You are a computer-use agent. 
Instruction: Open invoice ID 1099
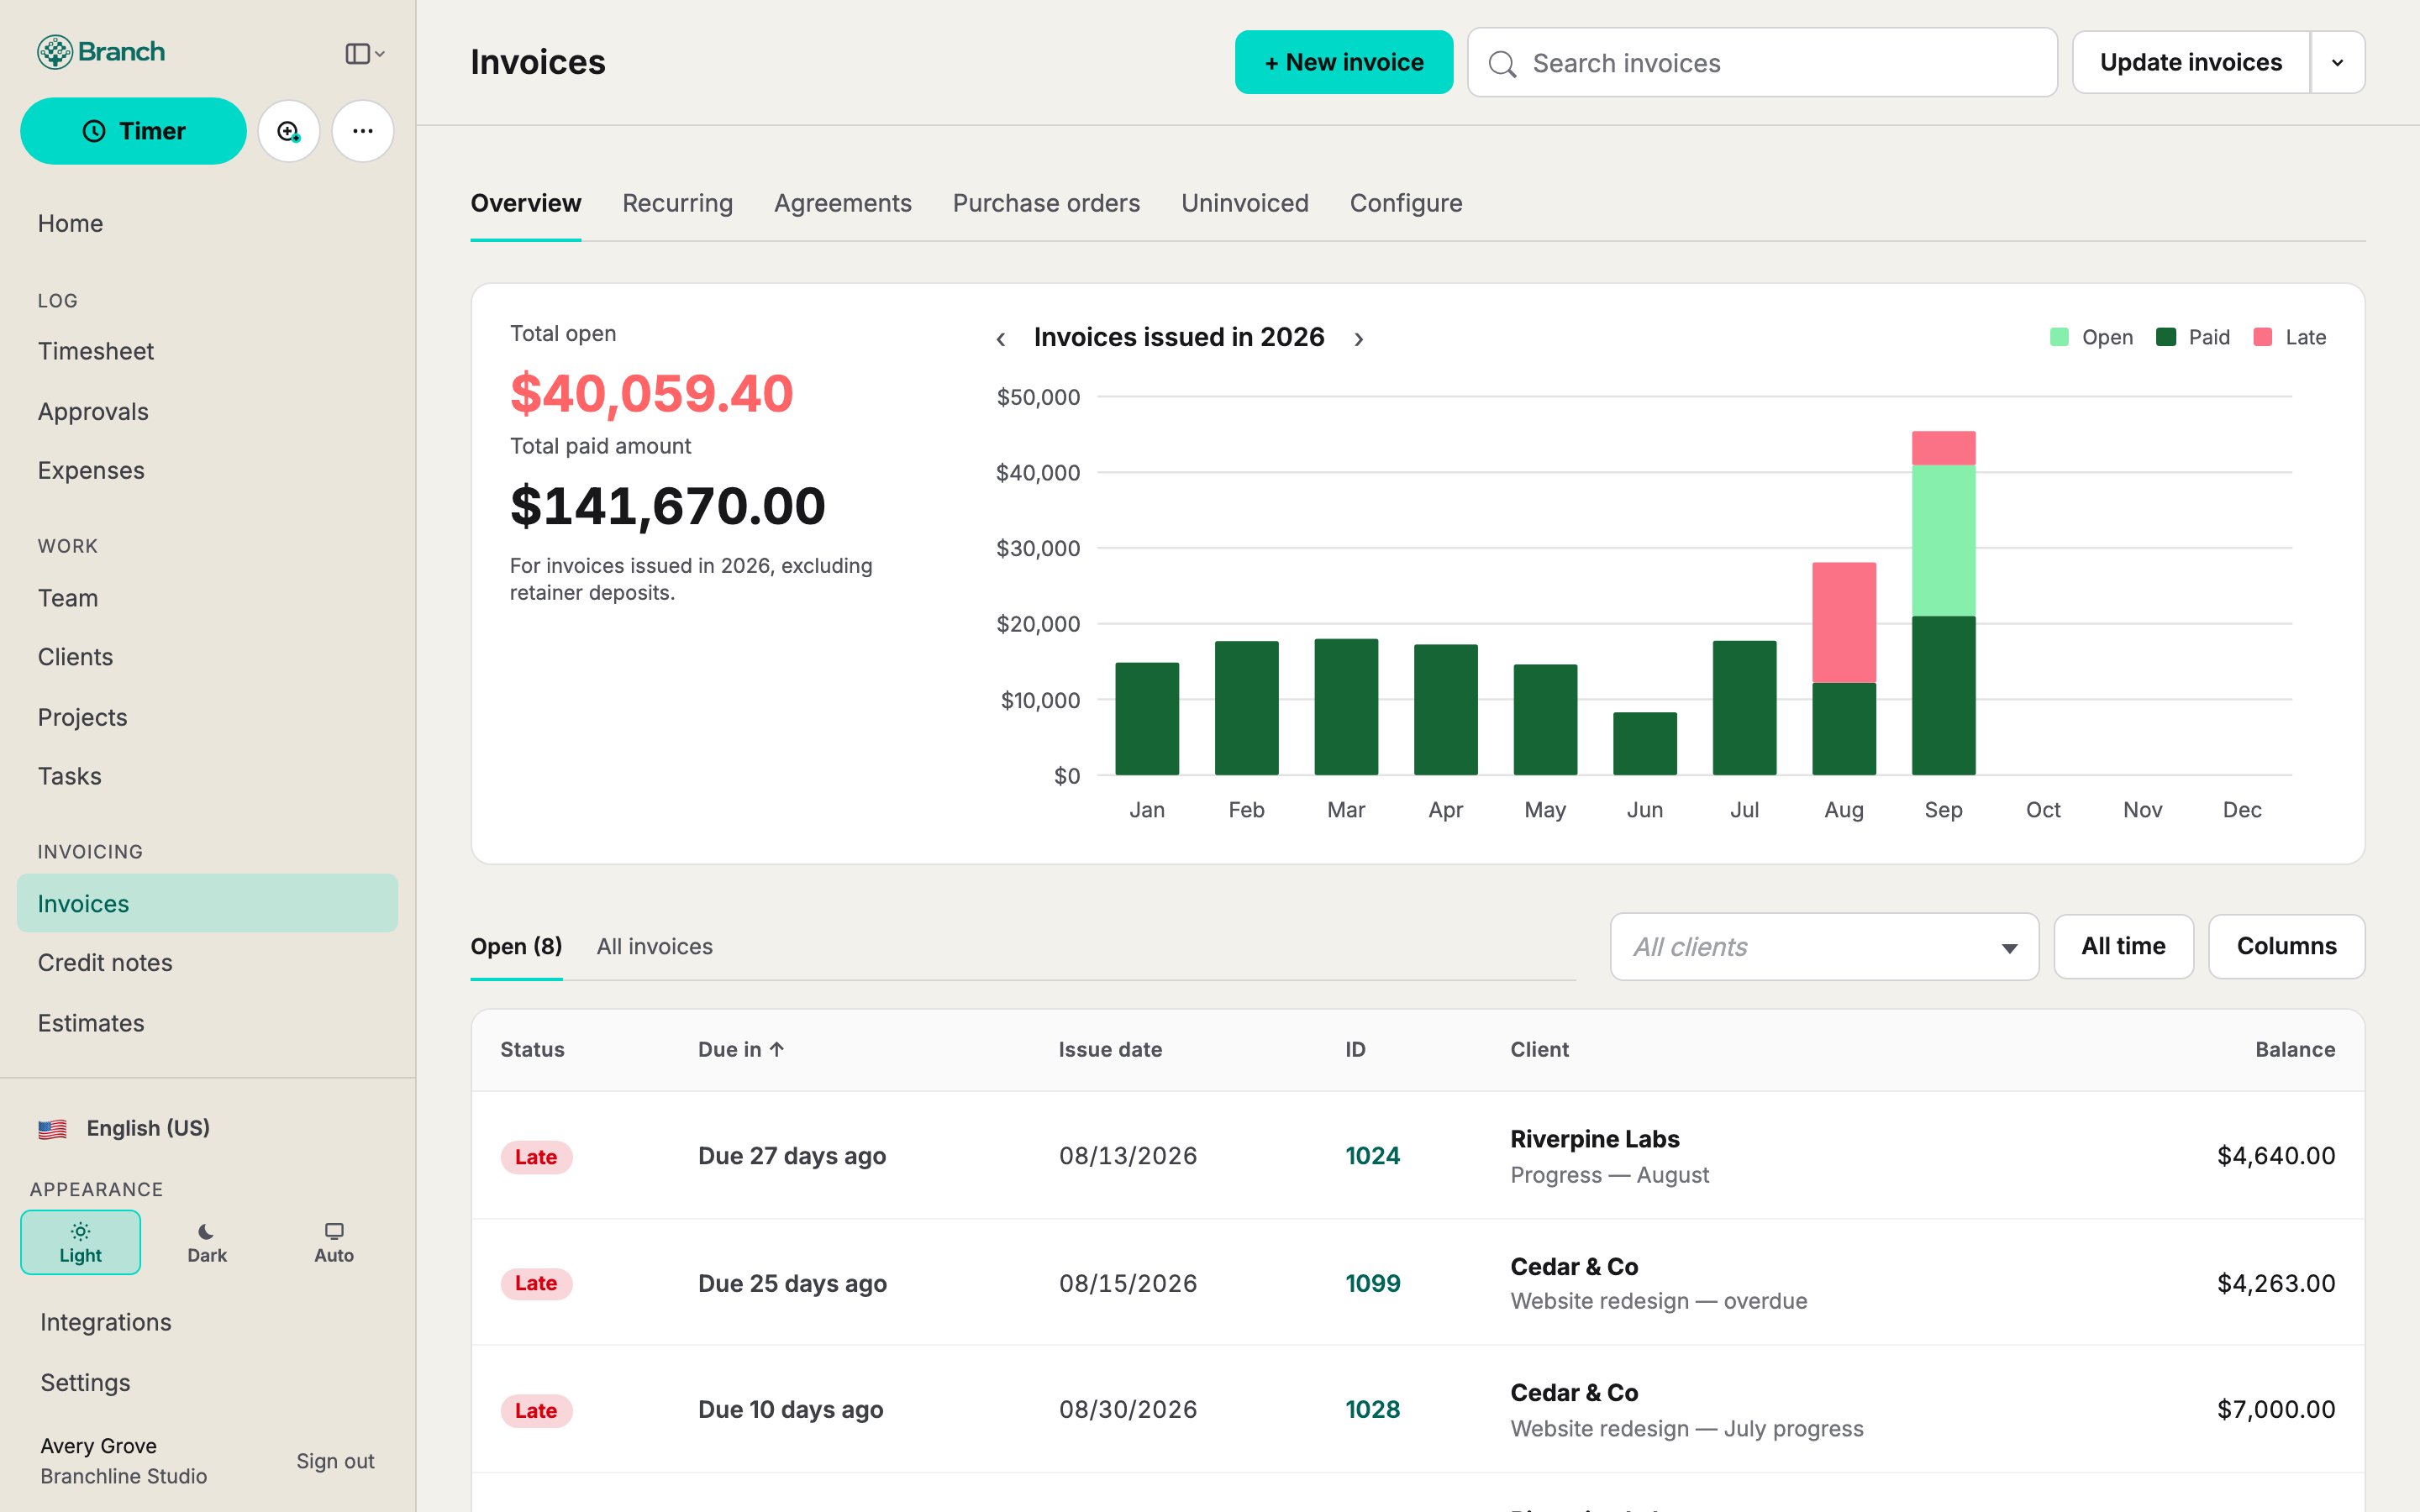[x=1372, y=1283]
